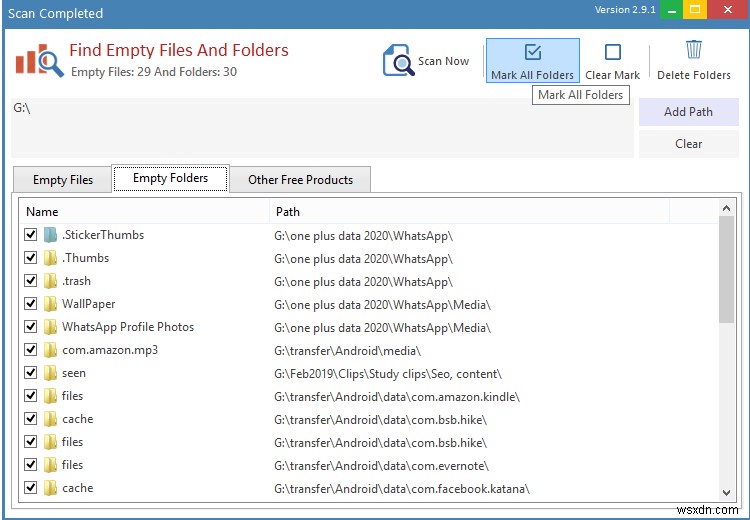Viewport: 750px width, 520px height.
Task: Click folder icon of files in com.amazon.kindle
Action: click(50, 396)
